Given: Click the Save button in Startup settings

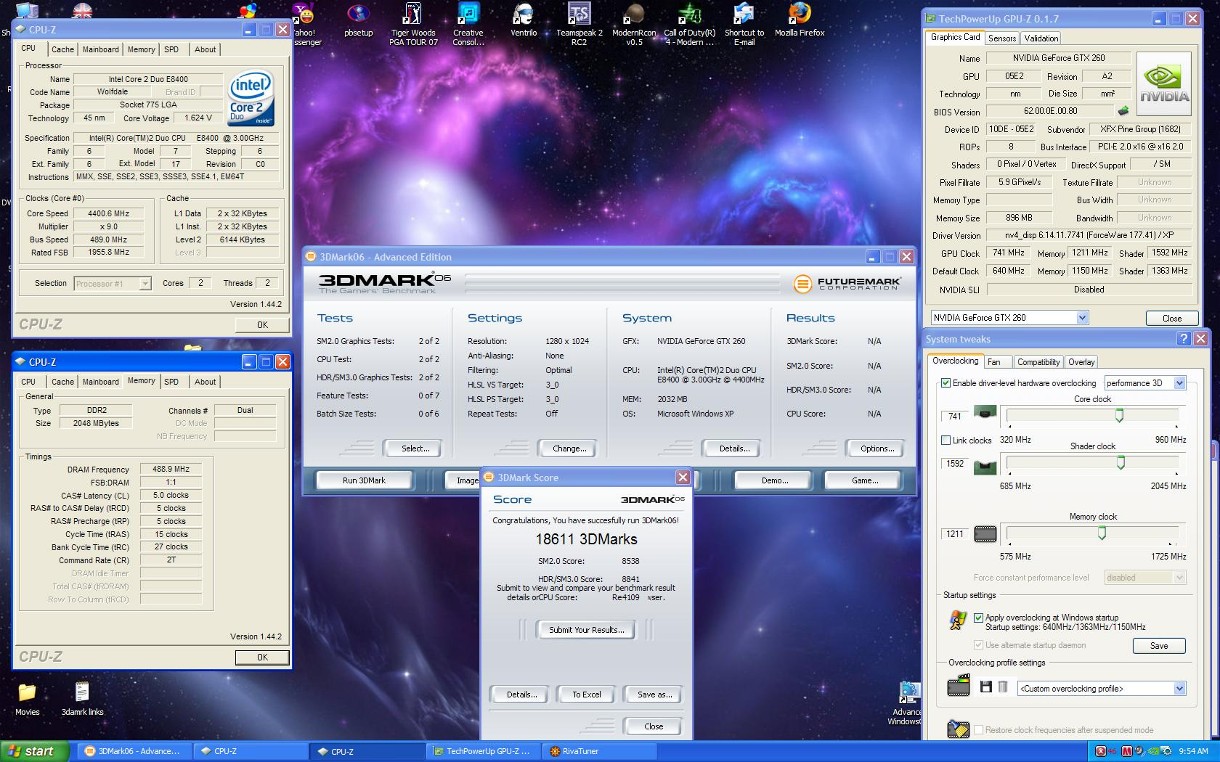Looking at the screenshot, I should [1159, 646].
